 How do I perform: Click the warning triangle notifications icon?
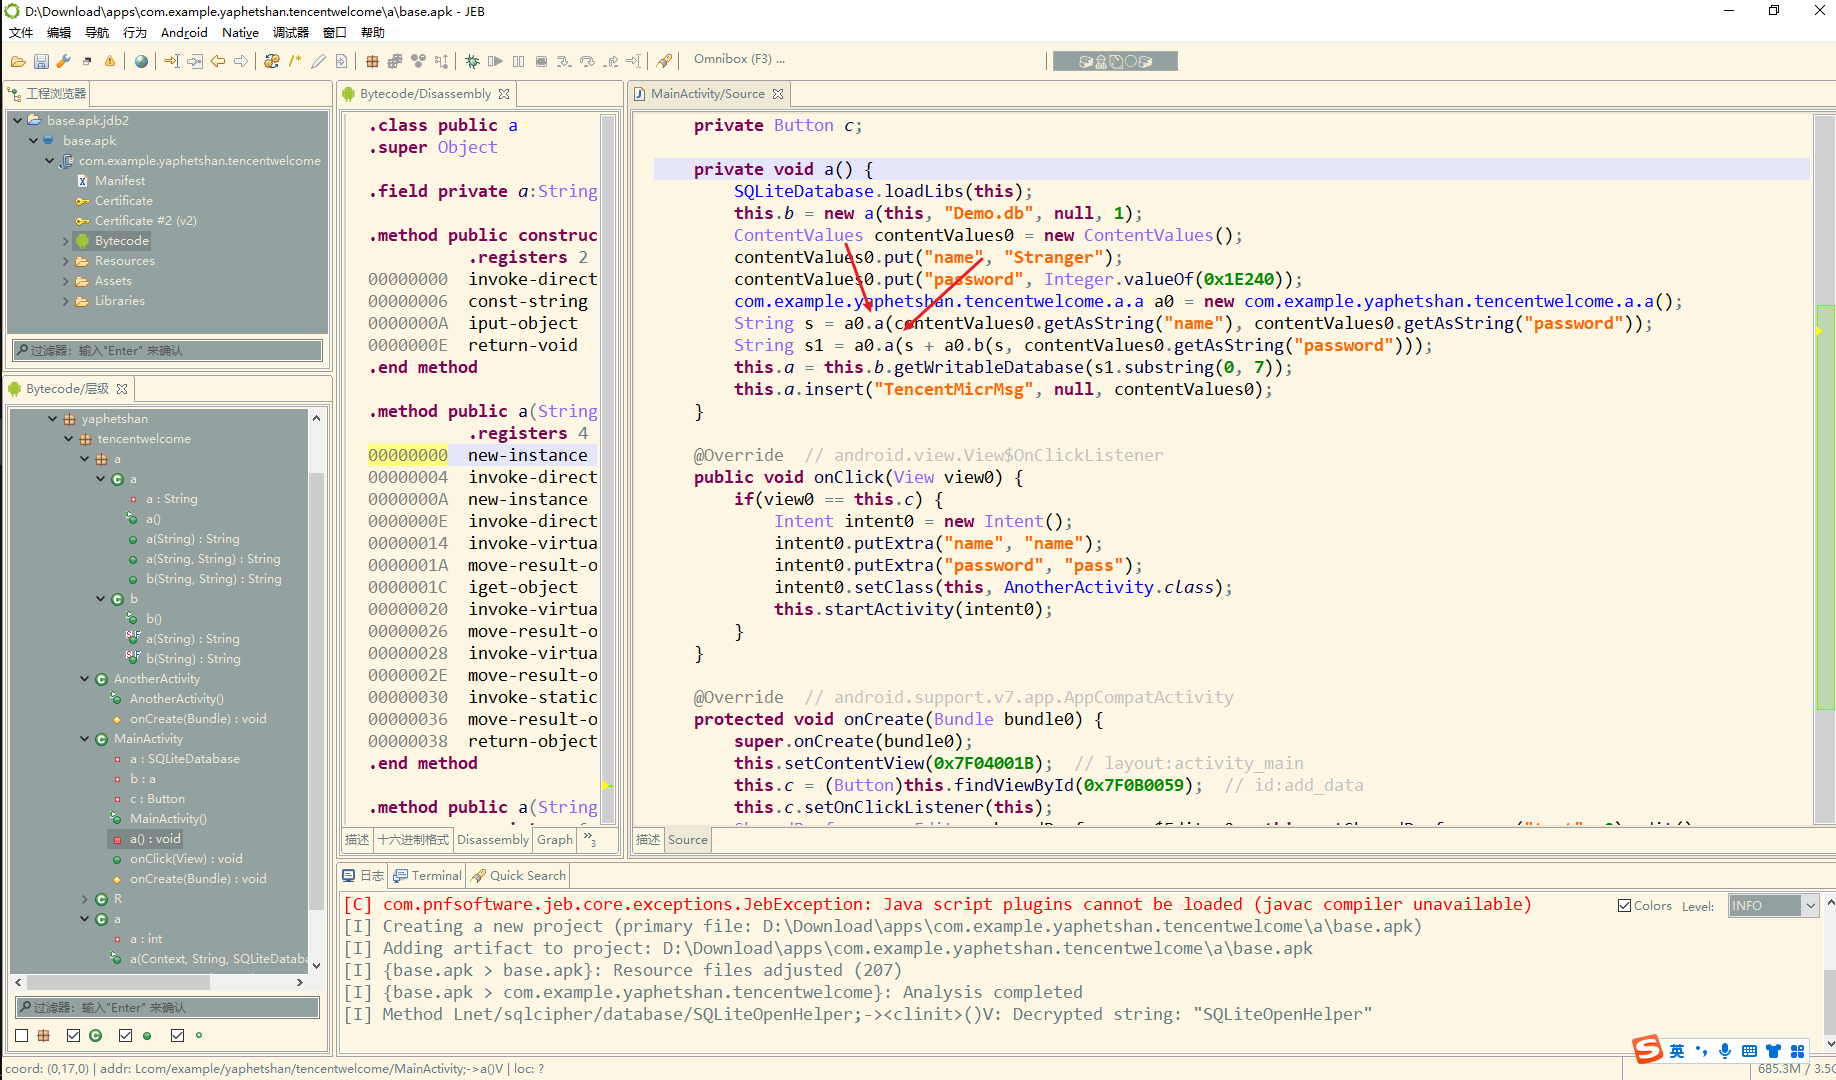tap(110, 62)
